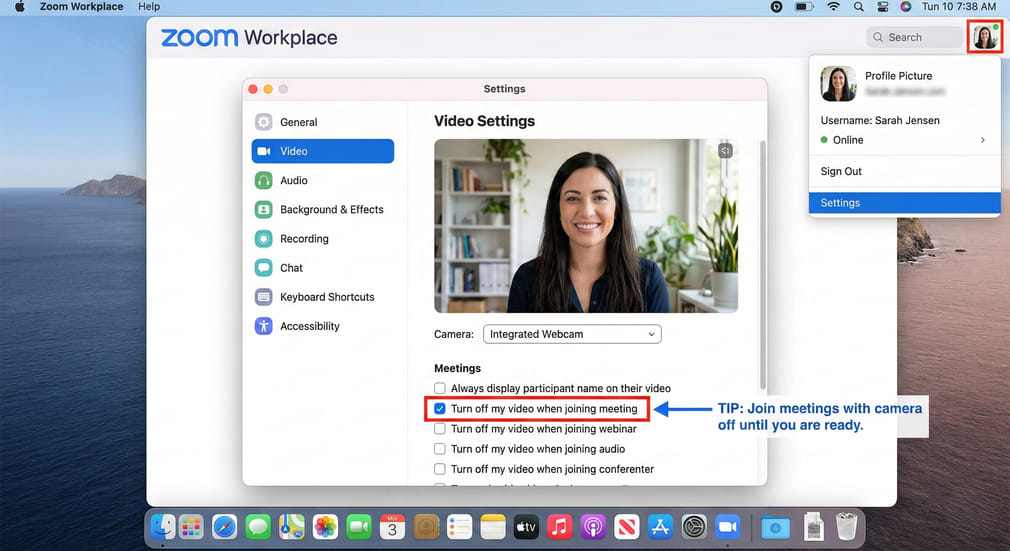This screenshot has width=1010, height=551.
Task: Select the Video tab in sidebar
Action: point(322,151)
